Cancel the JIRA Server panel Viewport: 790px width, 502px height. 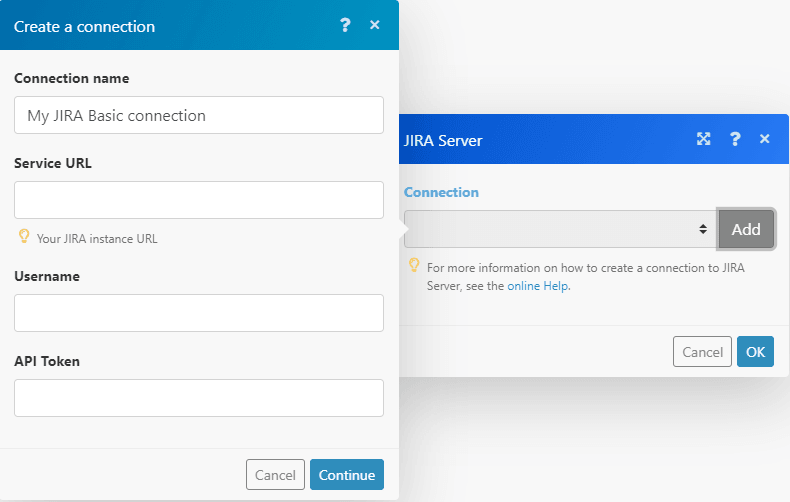click(x=702, y=352)
